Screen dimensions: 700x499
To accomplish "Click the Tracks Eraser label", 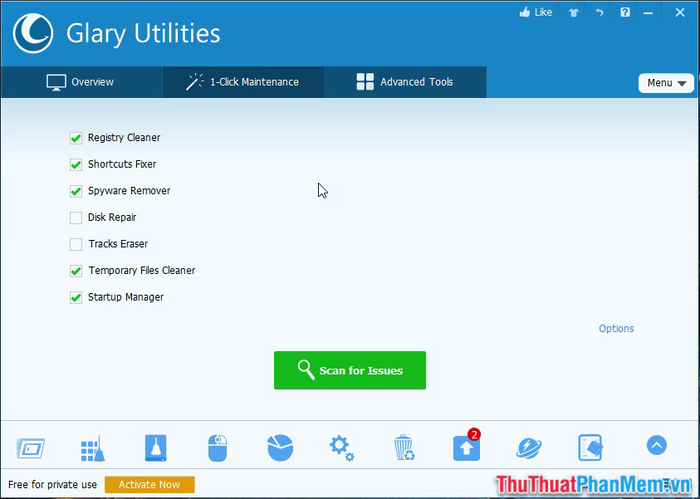I will point(118,244).
